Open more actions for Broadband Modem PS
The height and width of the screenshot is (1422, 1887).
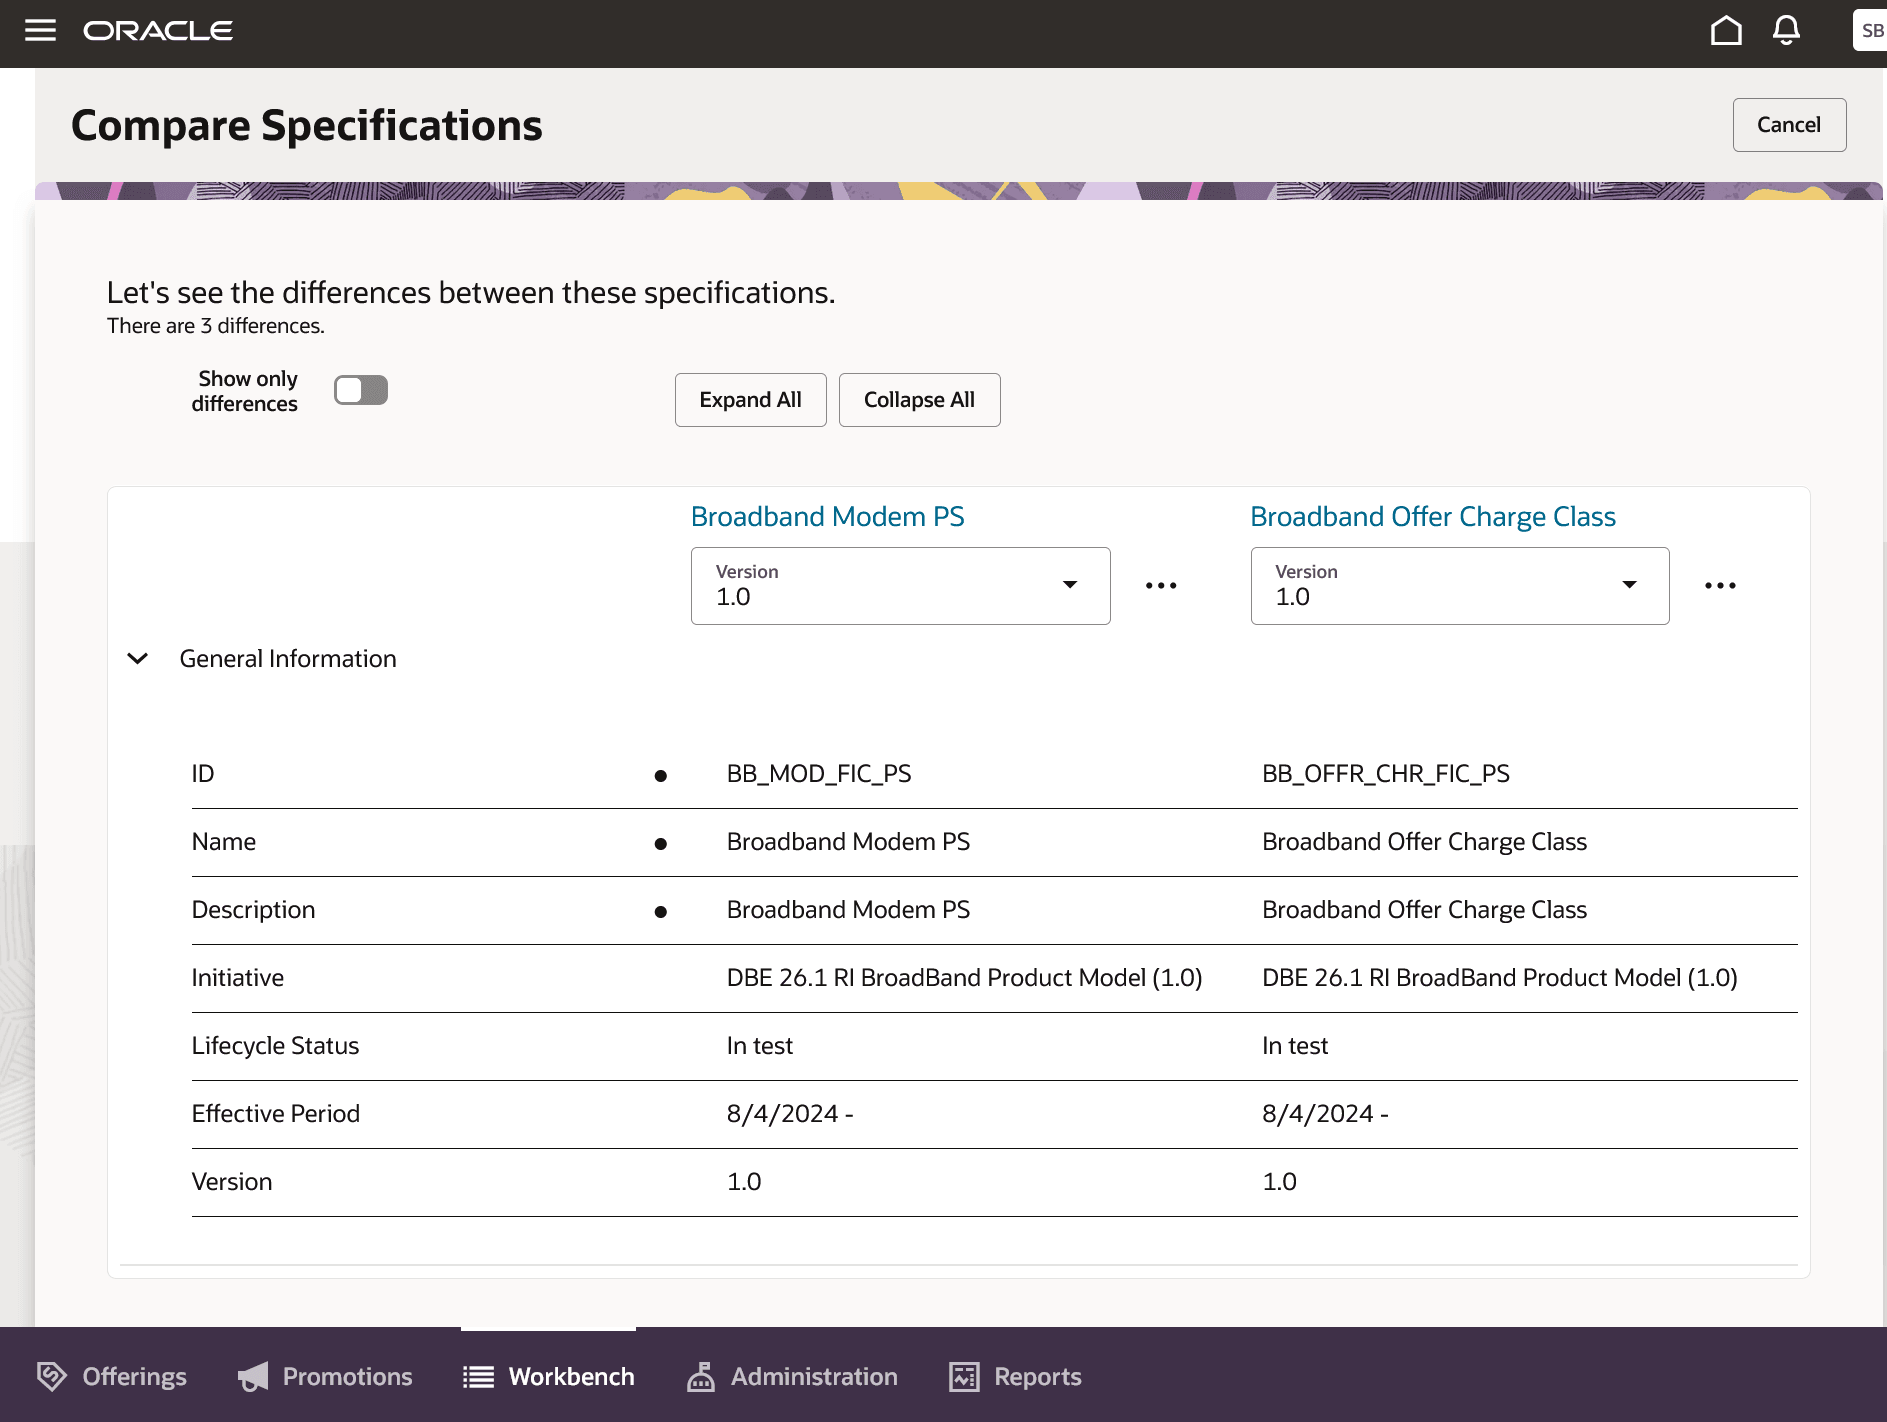click(x=1160, y=586)
